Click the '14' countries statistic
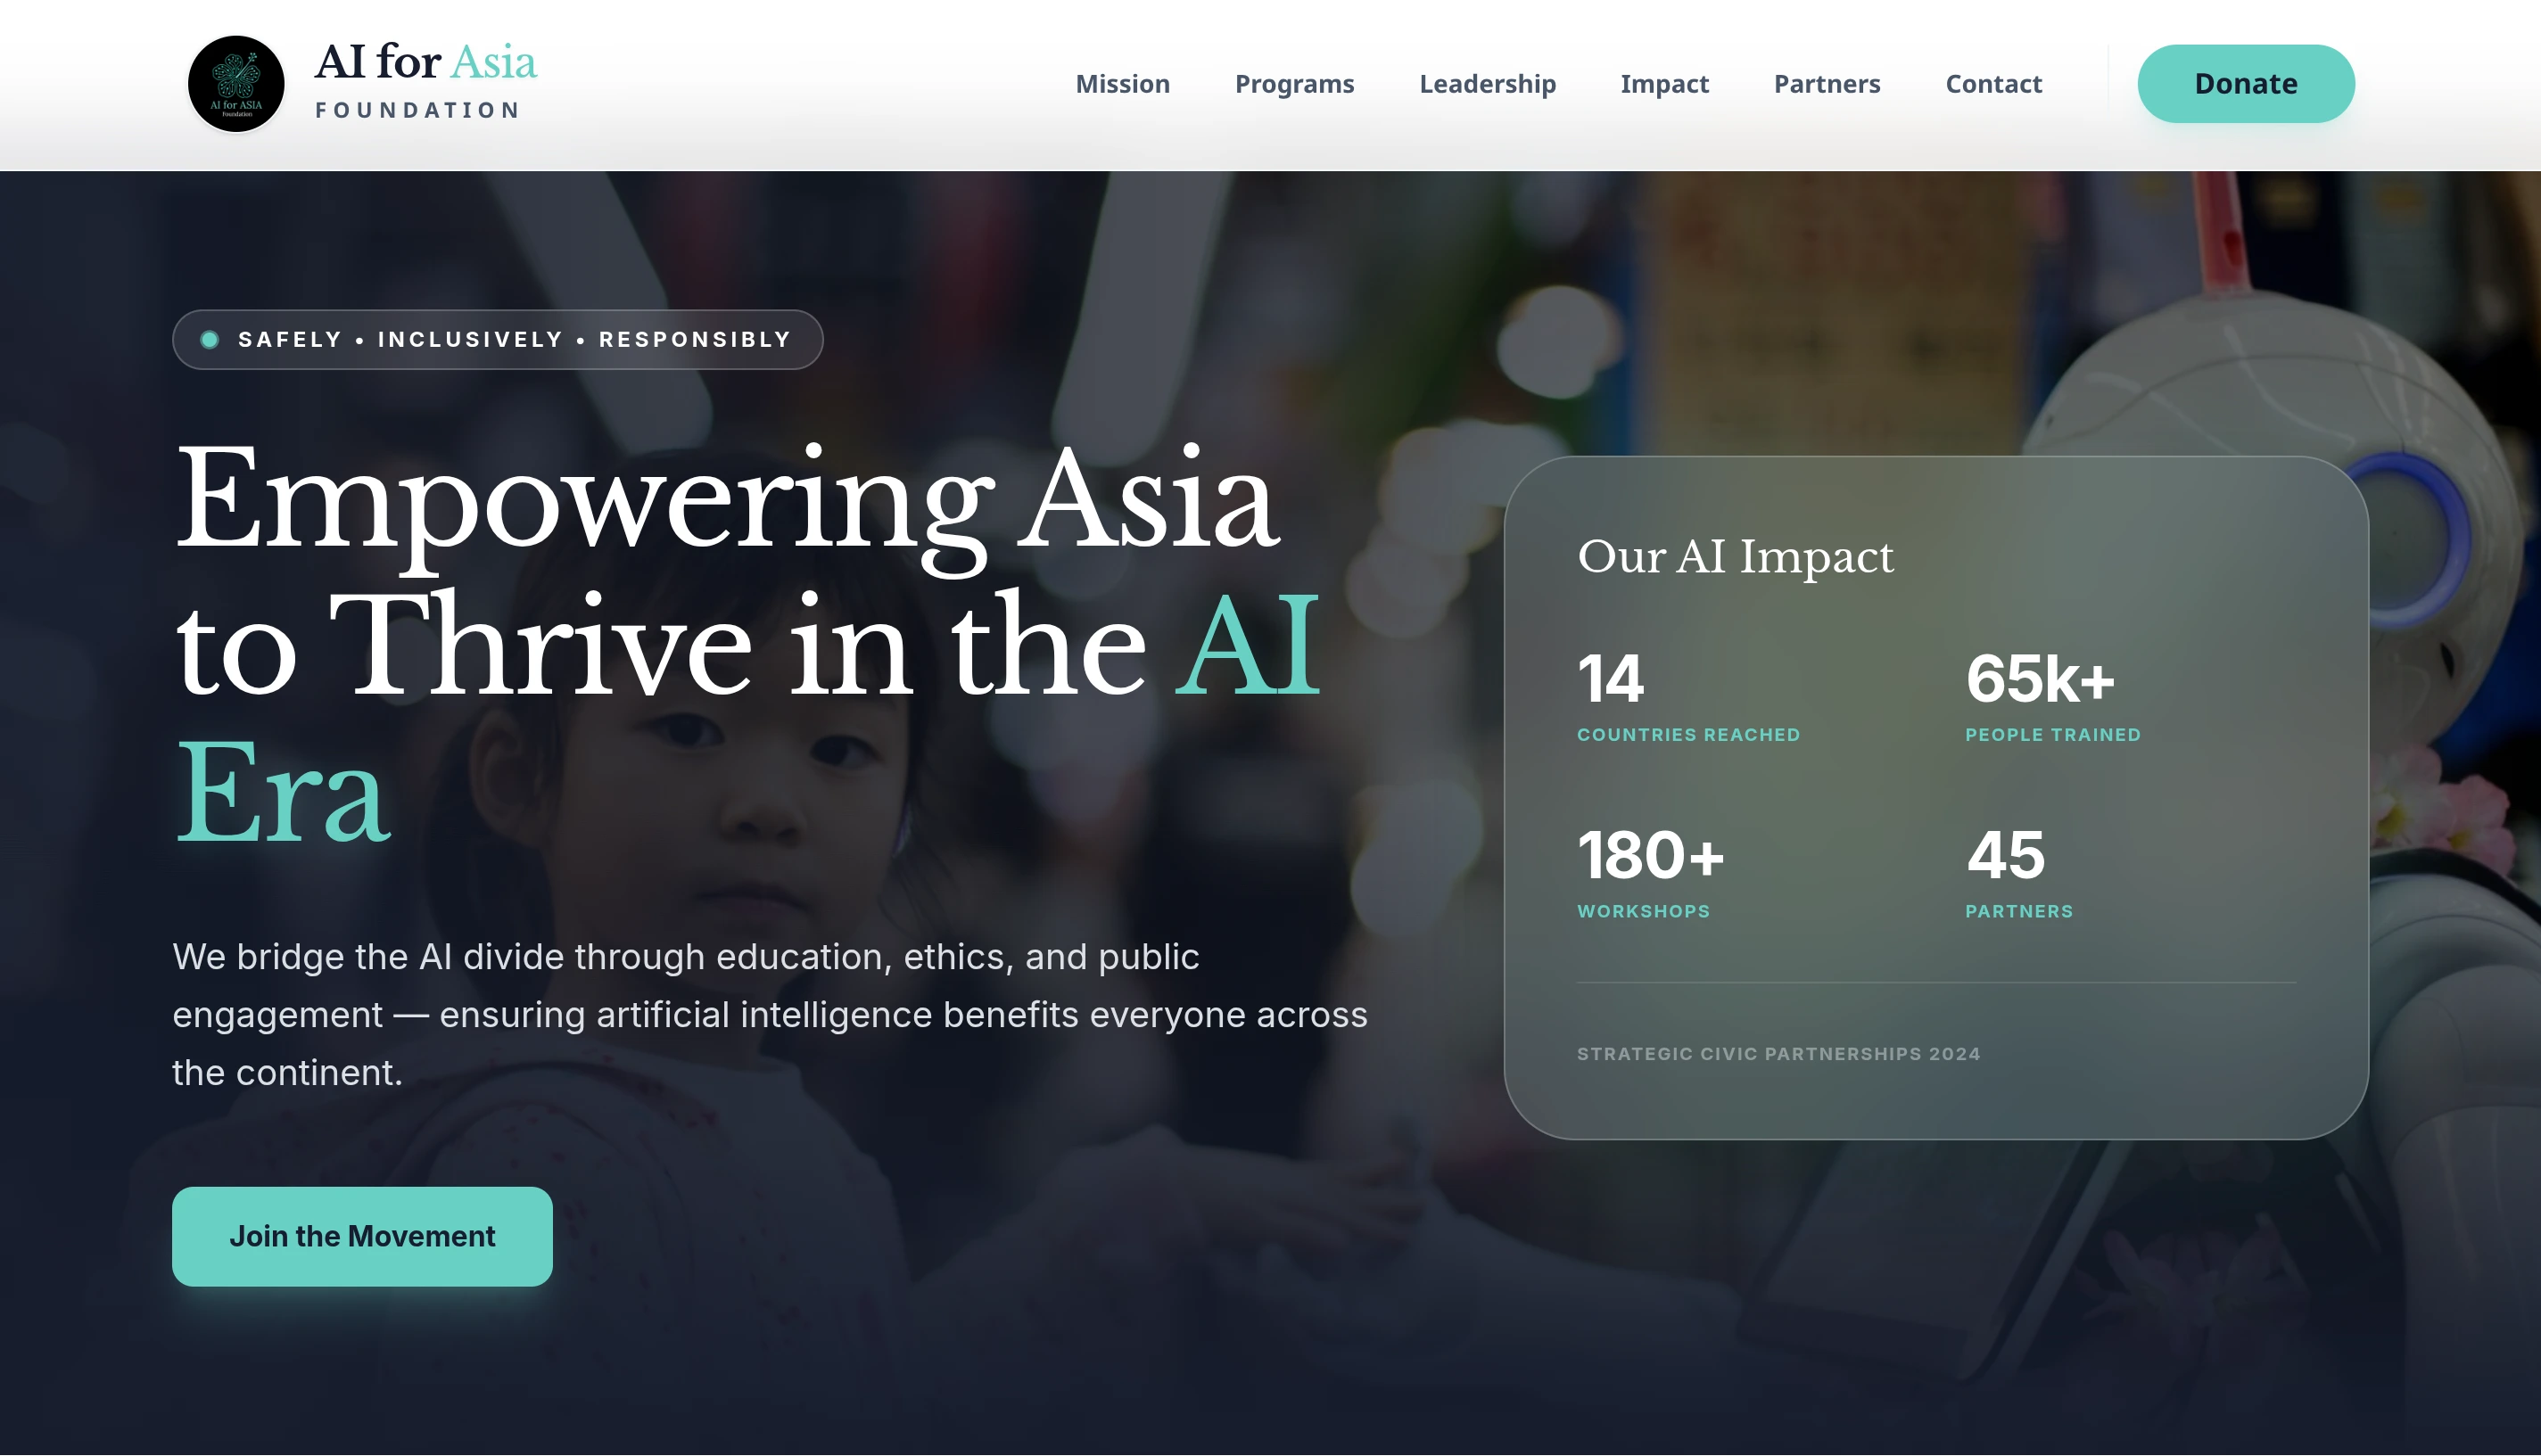The image size is (2541, 1456). click(1609, 680)
